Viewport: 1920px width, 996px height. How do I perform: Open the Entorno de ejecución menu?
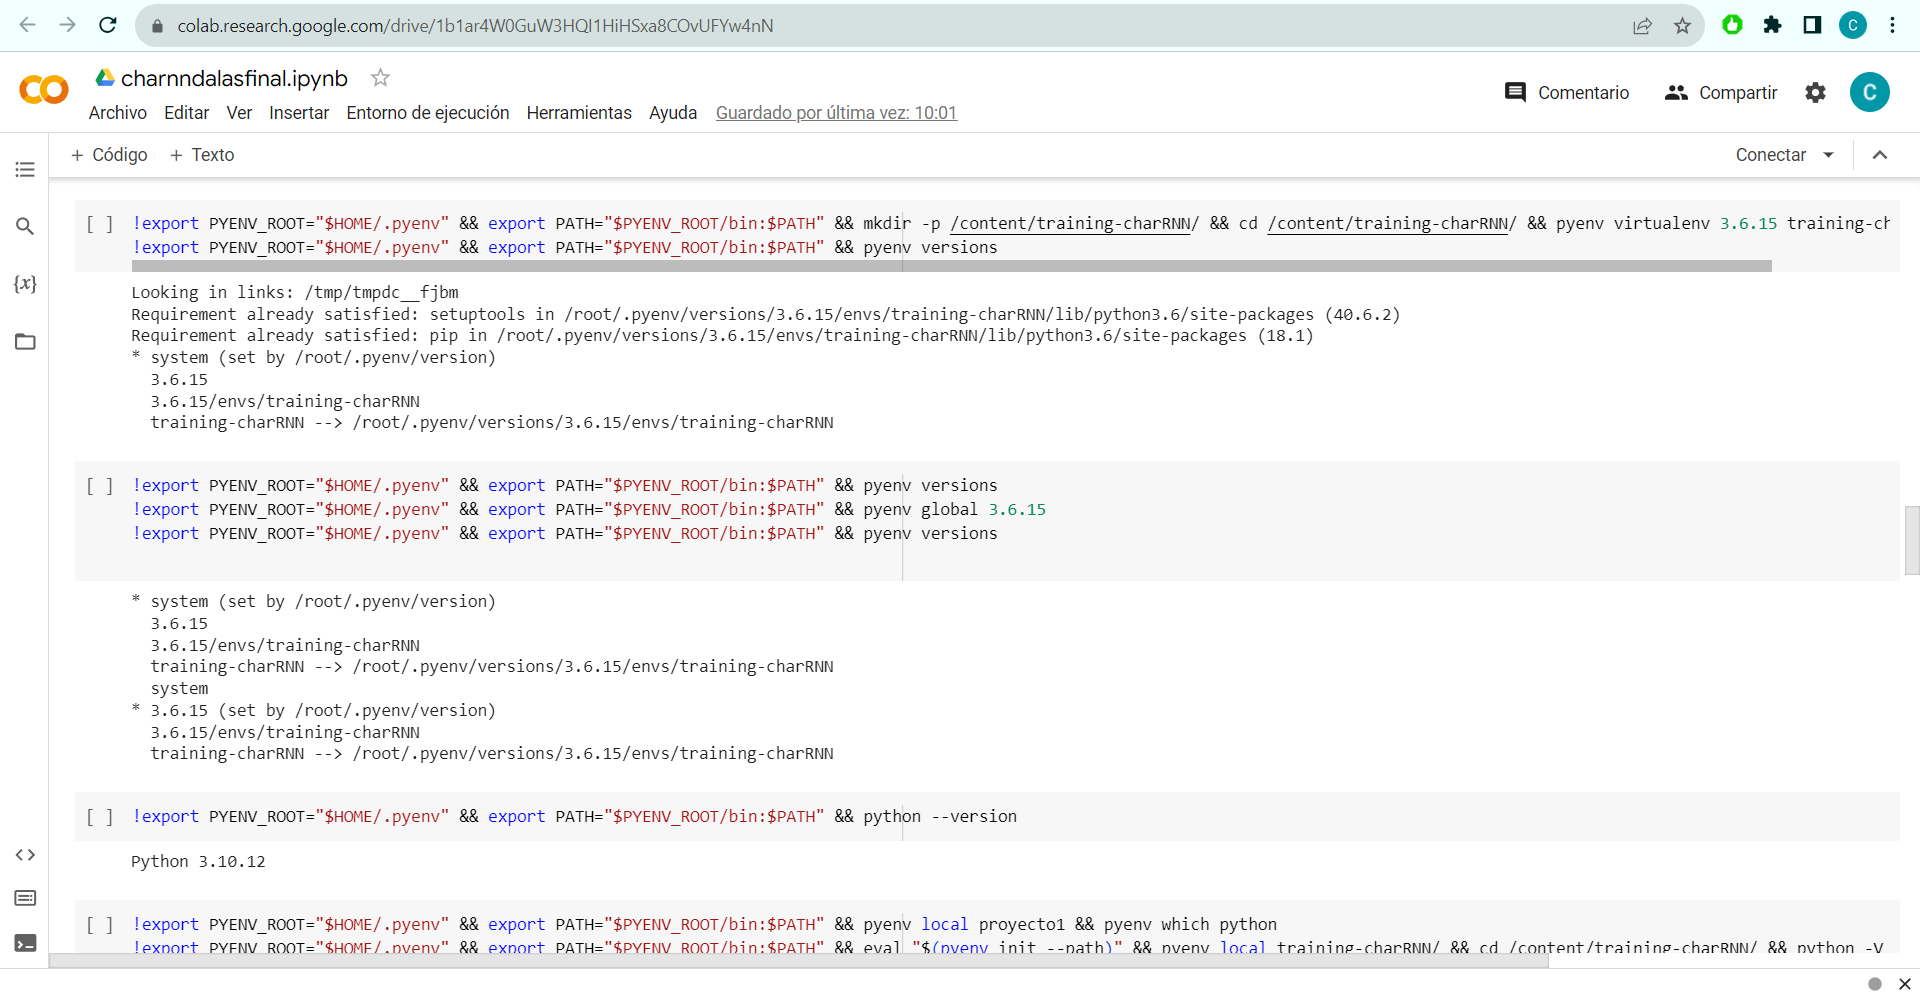[428, 113]
